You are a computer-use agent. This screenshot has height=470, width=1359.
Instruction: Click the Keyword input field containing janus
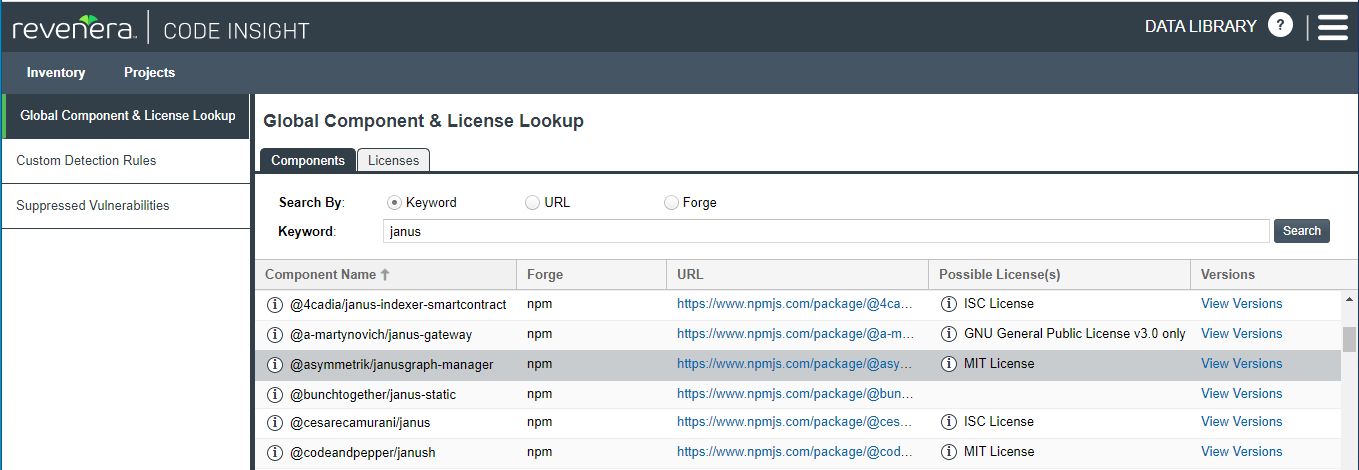(x=826, y=231)
